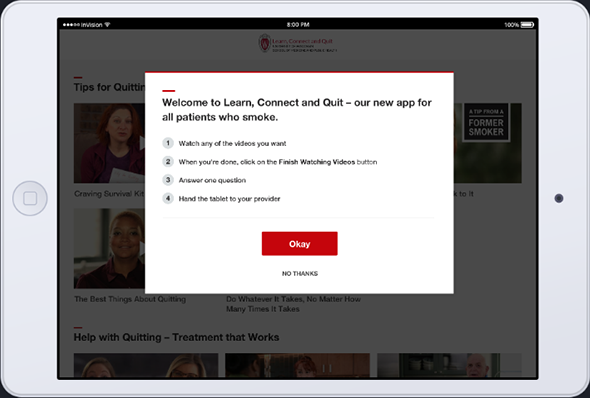Tap the InVision carrier label in status bar
This screenshot has height=398, width=590.
coord(92,25)
